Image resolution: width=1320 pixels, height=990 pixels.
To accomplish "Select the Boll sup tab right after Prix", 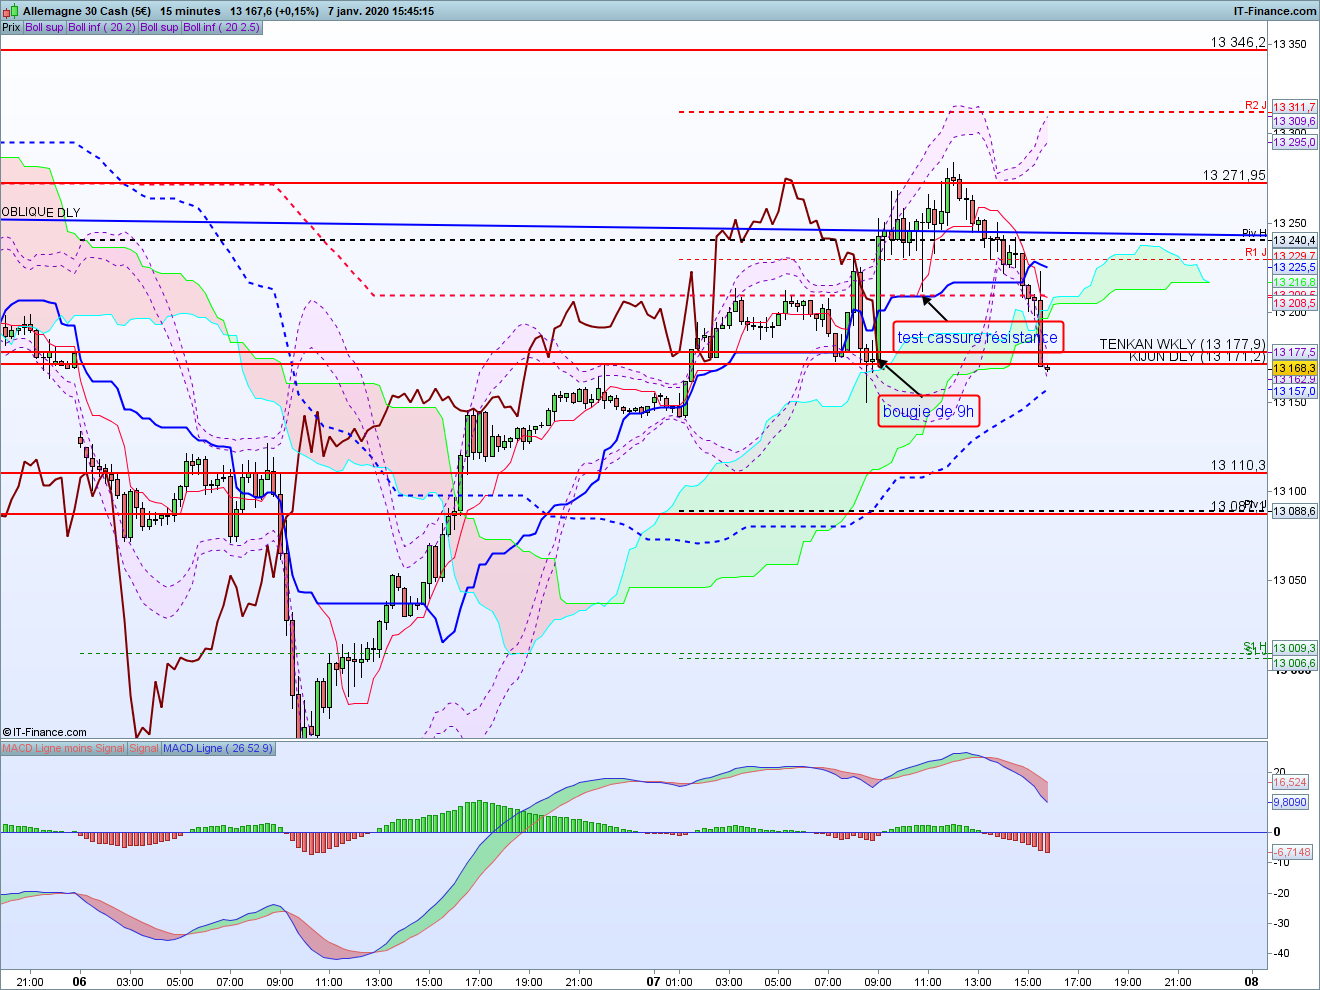I will (44, 27).
